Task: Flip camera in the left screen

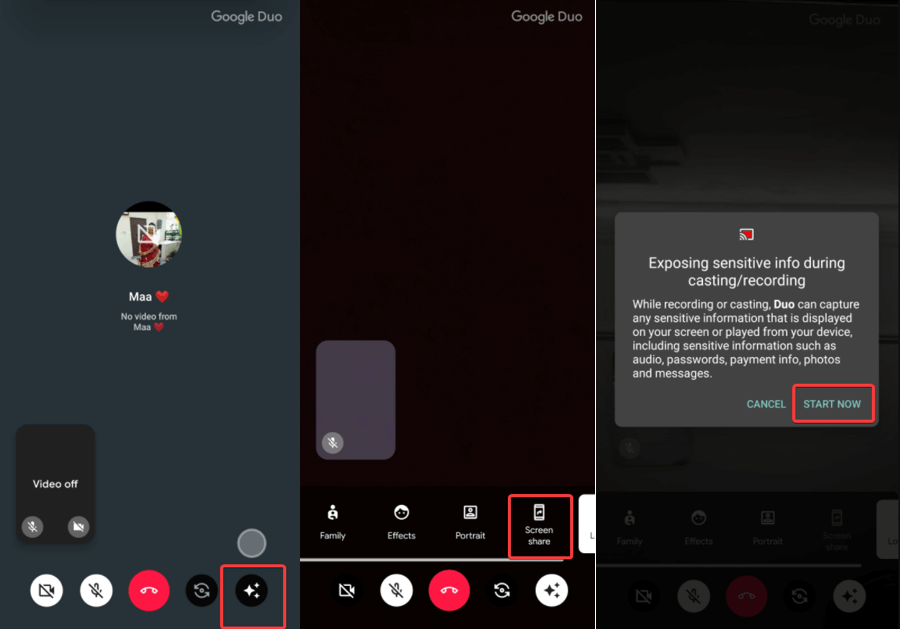Action: pyautogui.click(x=201, y=590)
